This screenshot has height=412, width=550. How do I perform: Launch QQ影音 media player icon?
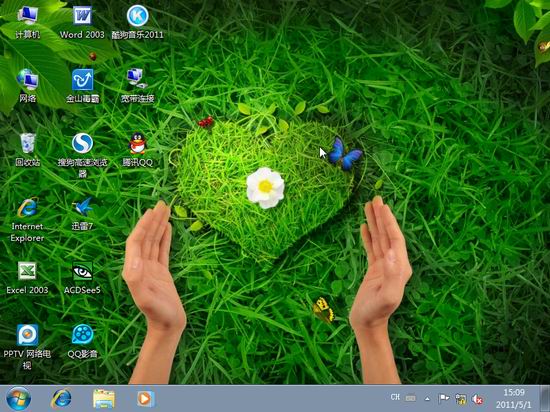tap(82, 341)
